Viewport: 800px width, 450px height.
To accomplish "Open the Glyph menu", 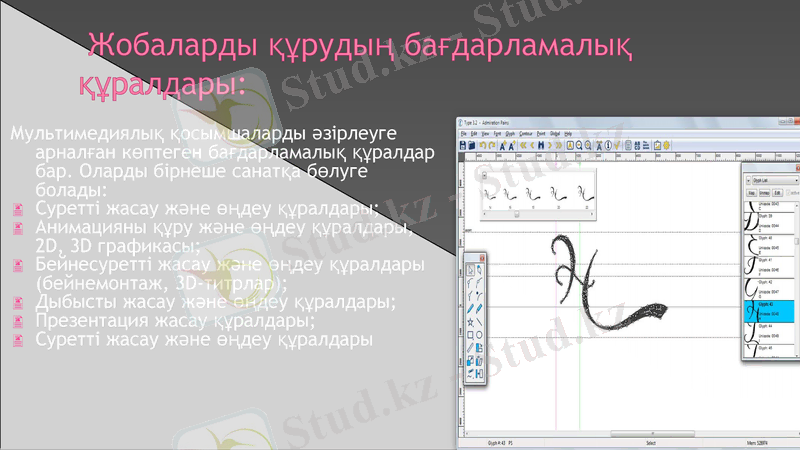I will [510, 134].
